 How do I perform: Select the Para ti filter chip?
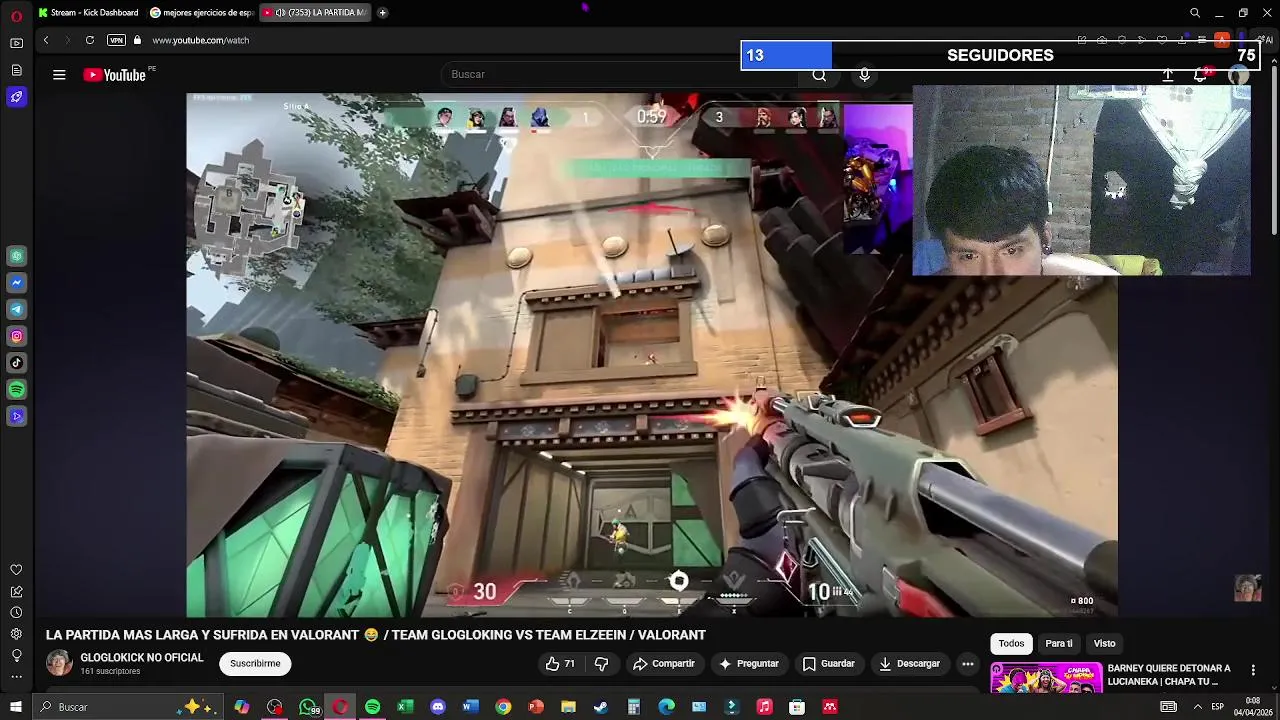pos(1058,644)
